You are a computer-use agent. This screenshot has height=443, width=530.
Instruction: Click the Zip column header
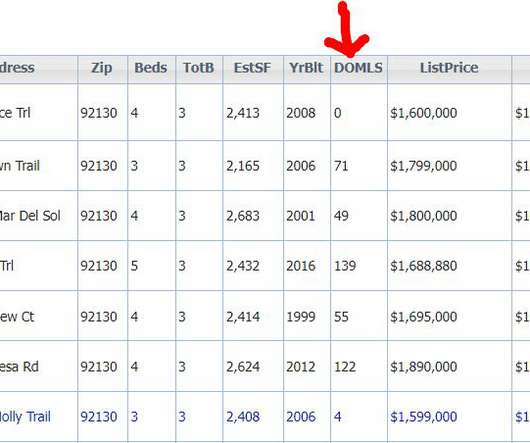[102, 68]
